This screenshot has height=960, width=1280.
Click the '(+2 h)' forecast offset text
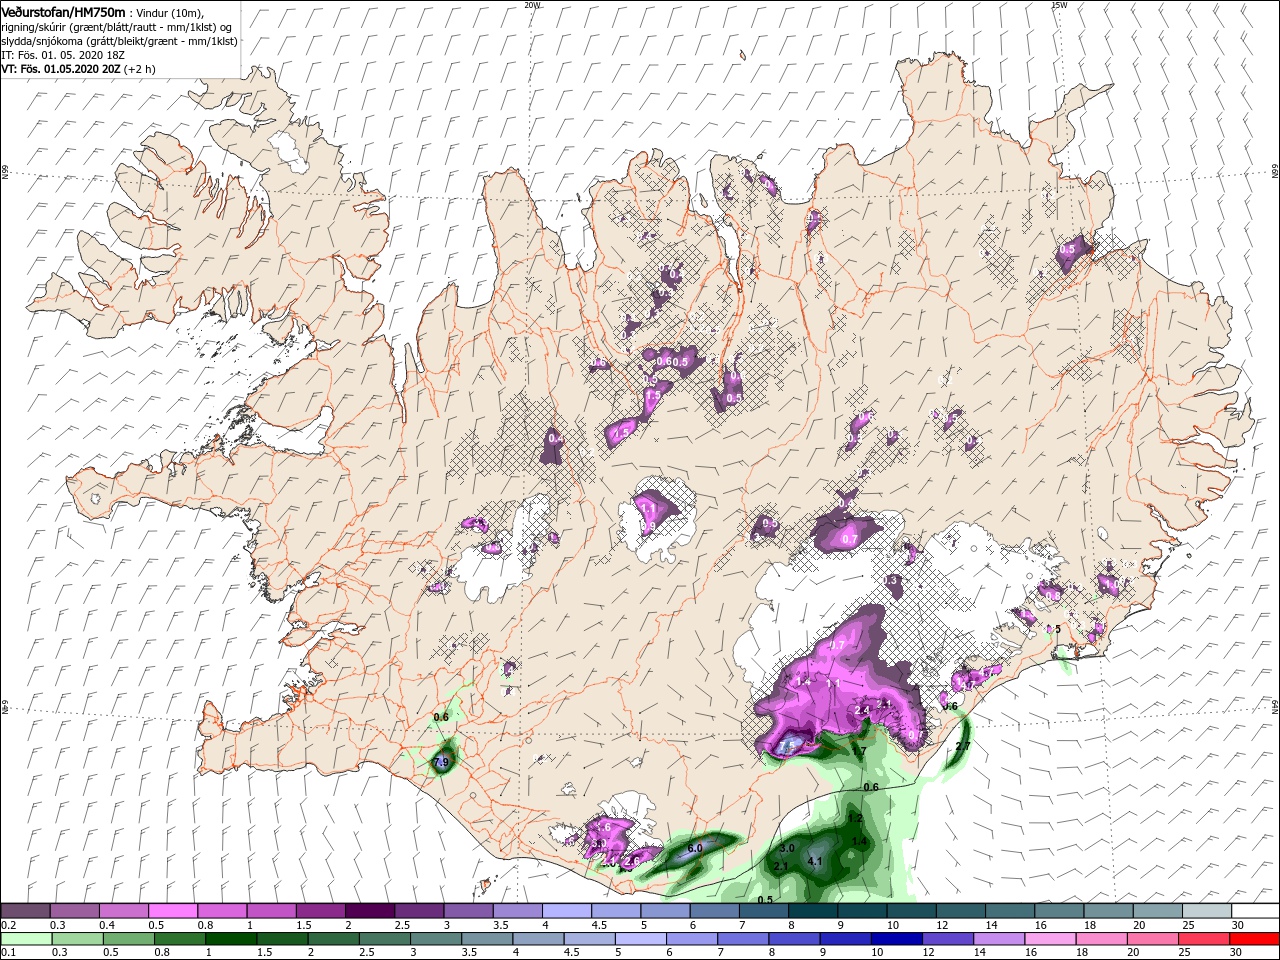(x=139, y=69)
